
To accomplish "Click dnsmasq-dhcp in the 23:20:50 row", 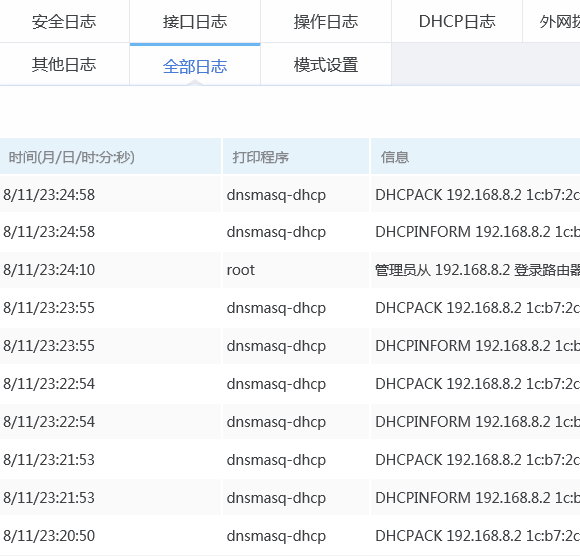I will (276, 535).
